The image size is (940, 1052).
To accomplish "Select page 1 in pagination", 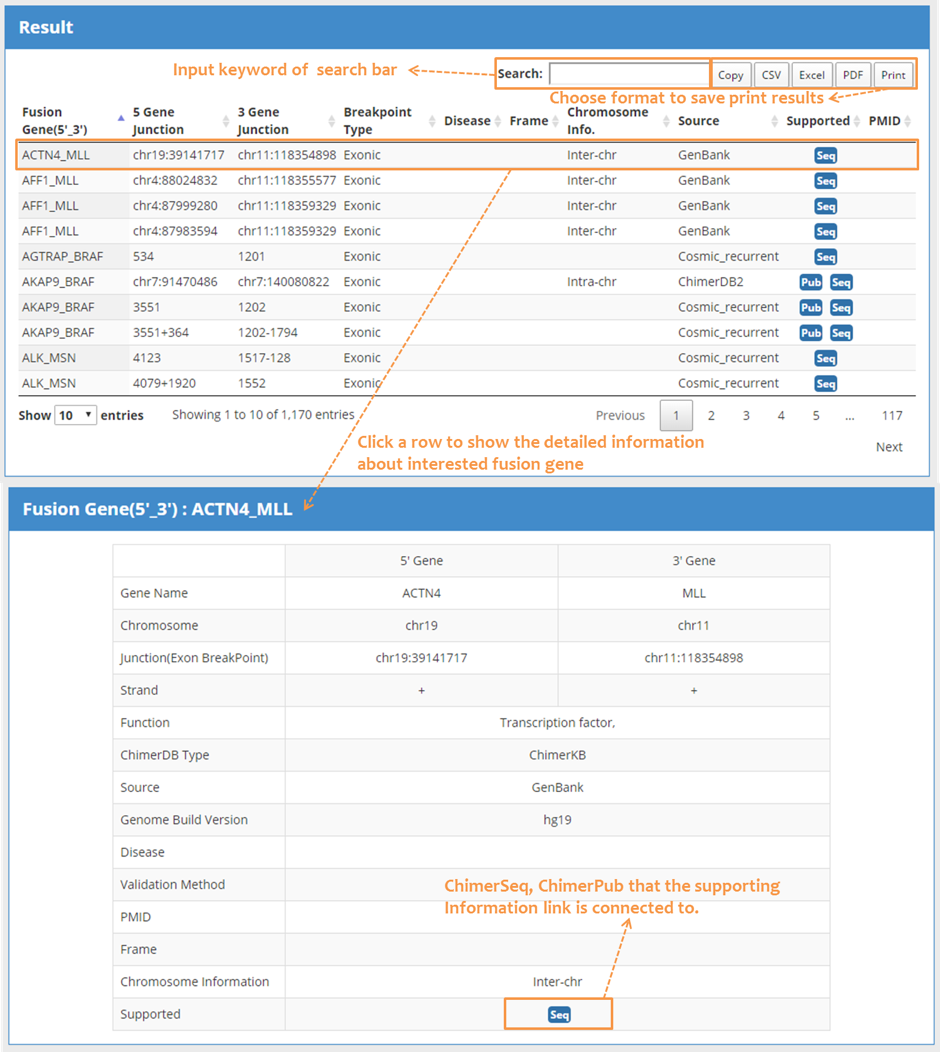I will (x=676, y=415).
